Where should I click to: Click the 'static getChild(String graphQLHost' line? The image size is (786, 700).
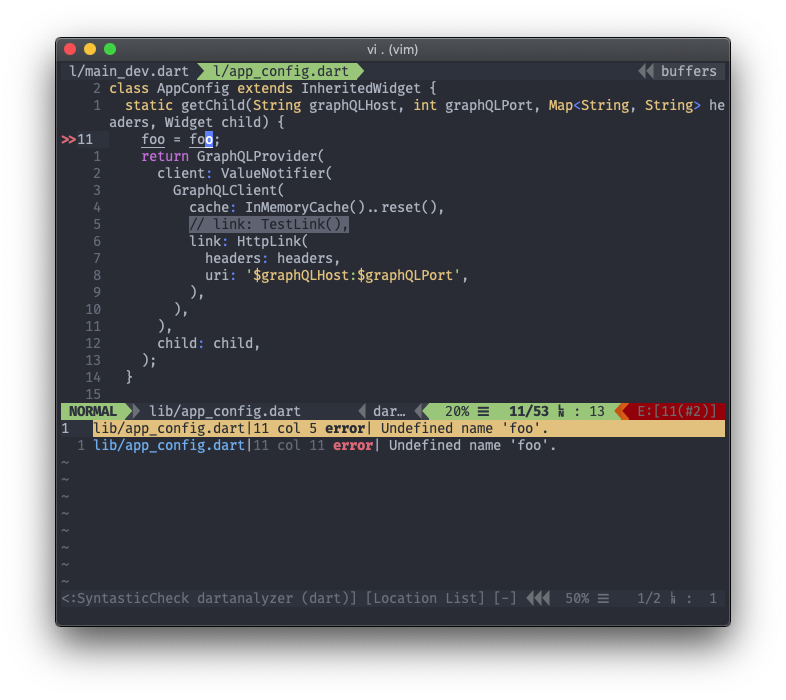[x=417, y=105]
